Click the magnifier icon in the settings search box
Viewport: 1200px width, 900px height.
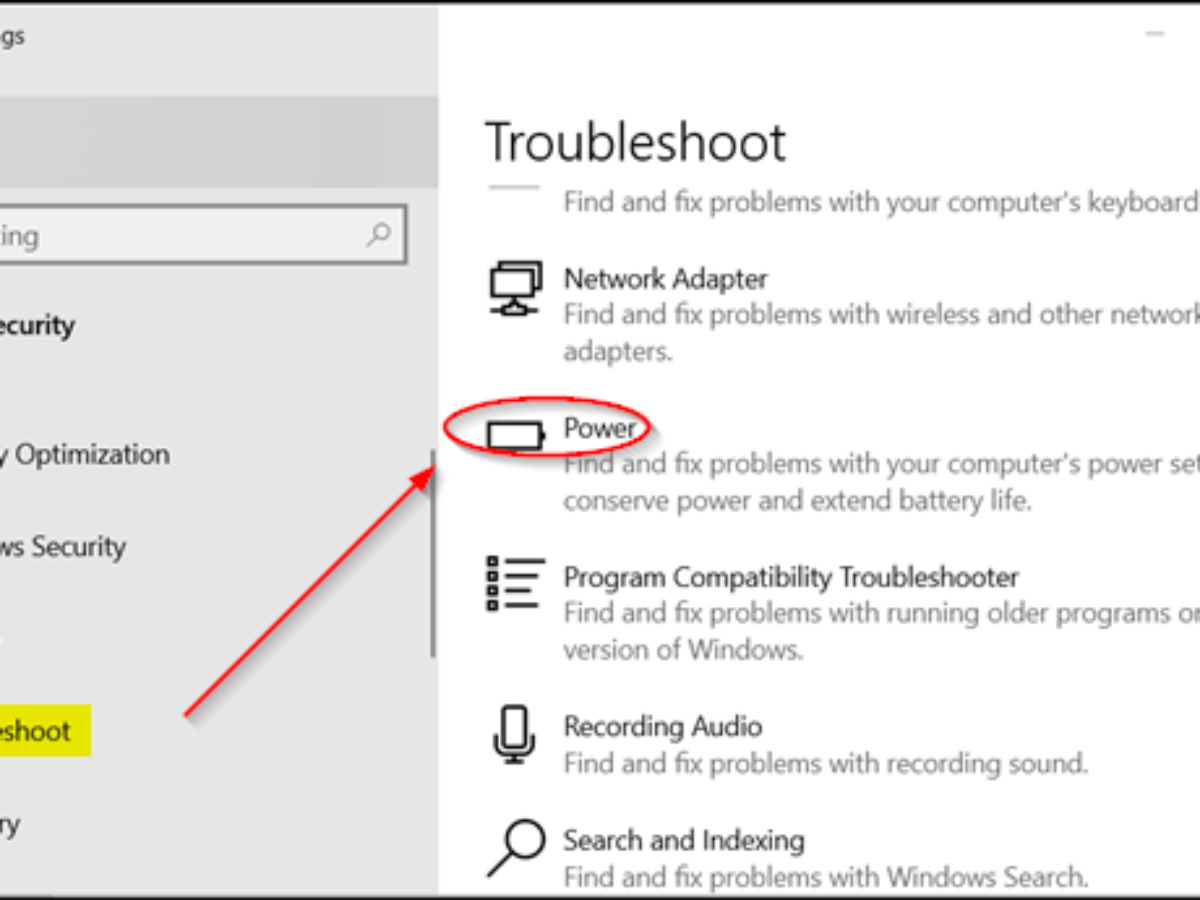coord(379,235)
